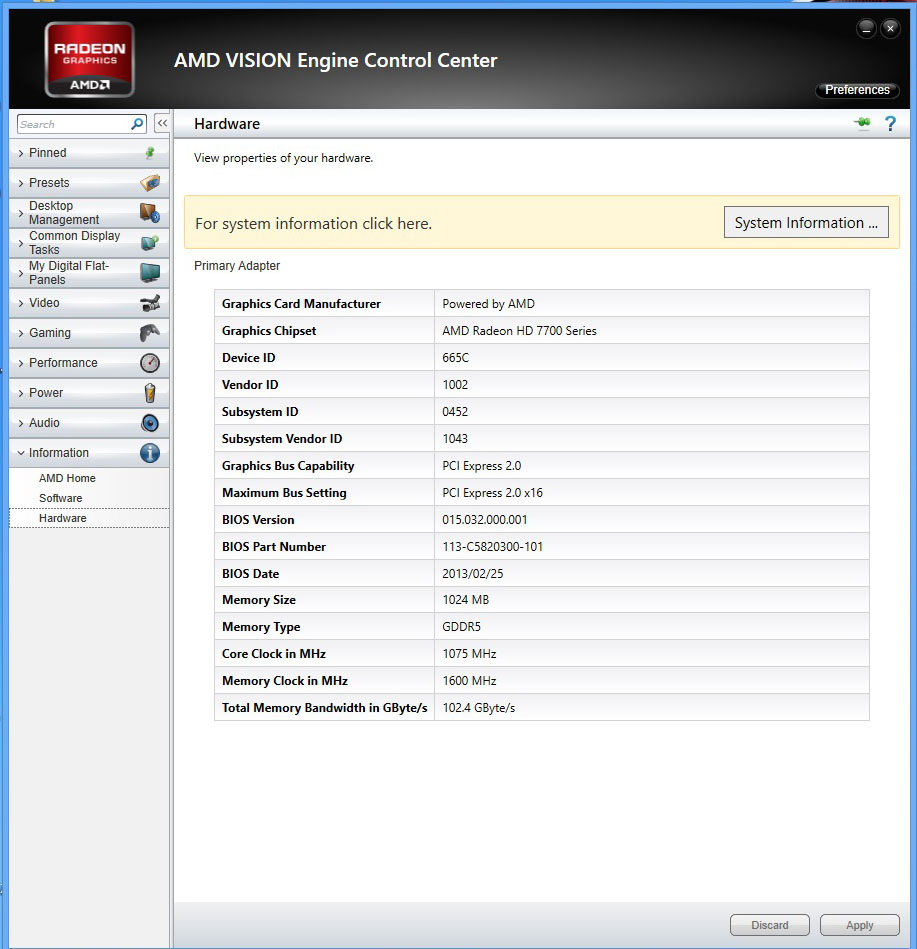Click Memory Clock value '1600 MHz'
The image size is (917, 949).
coord(469,681)
